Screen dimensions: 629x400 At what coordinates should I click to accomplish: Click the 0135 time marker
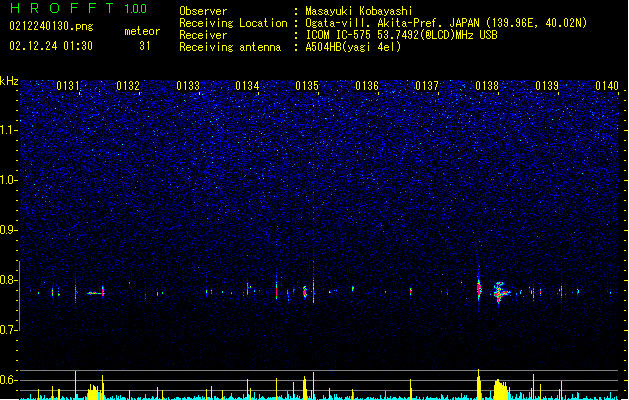[x=307, y=86]
